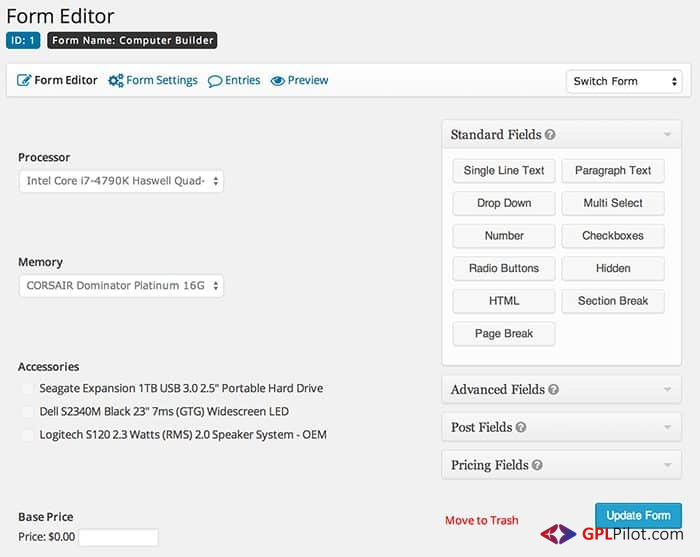Screen dimensions: 700x557
Task: Open Pricing Fields help question-mark icon
Action: point(538,465)
